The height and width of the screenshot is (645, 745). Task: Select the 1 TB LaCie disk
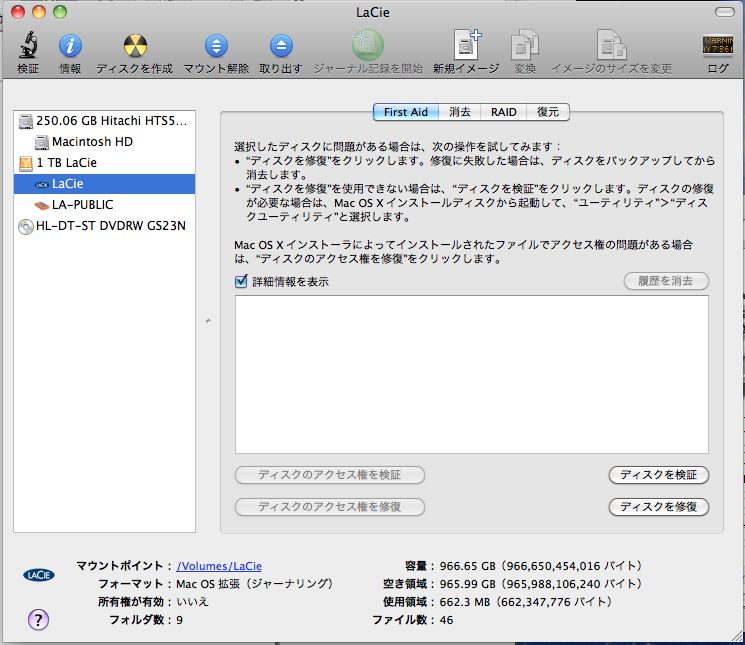(x=105, y=163)
